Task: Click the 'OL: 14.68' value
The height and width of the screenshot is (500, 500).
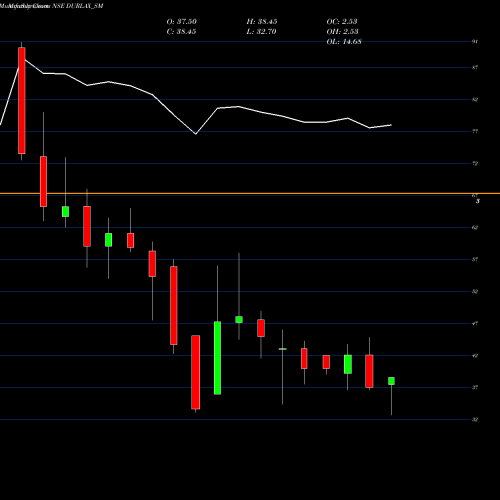Action: [344, 42]
